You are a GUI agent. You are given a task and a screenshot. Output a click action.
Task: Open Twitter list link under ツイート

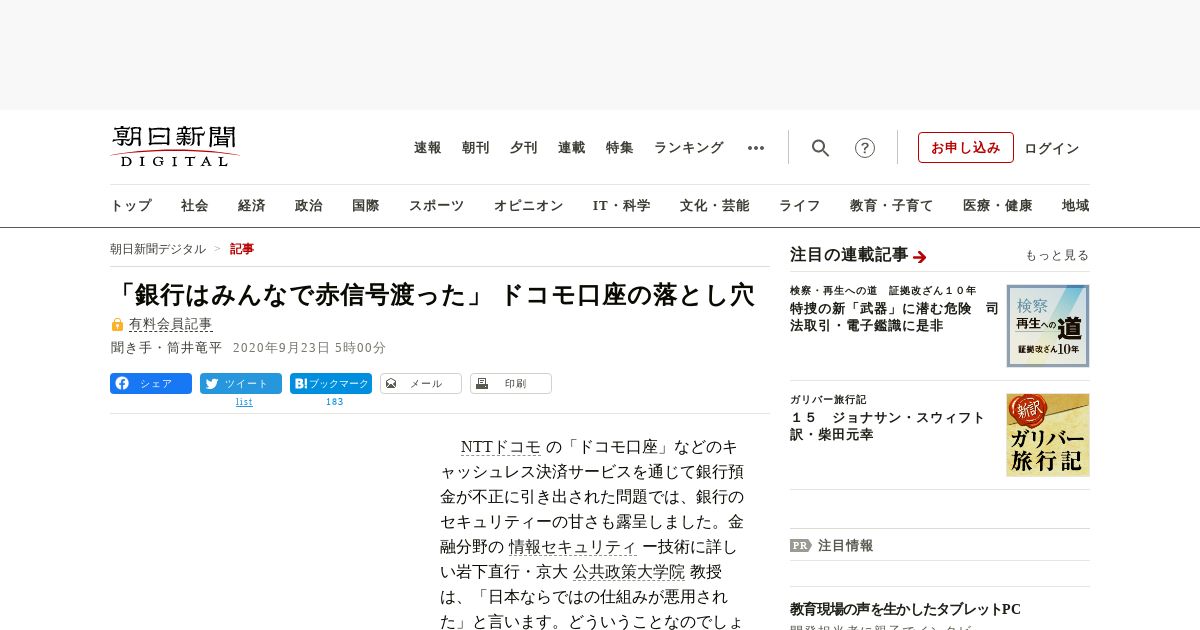tap(244, 402)
